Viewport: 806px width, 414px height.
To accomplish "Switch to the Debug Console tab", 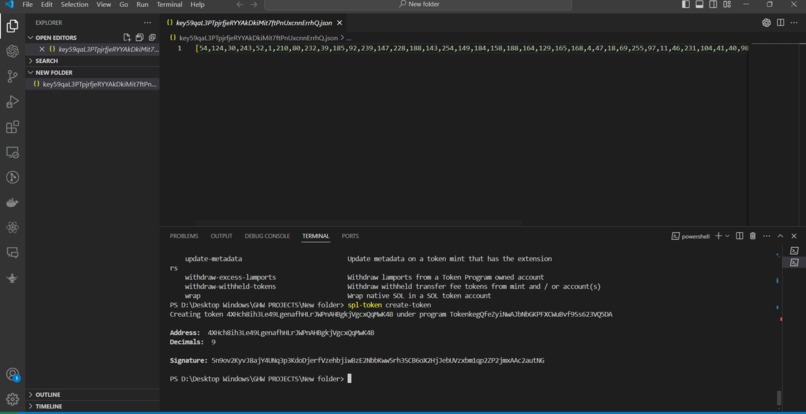I will click(267, 236).
